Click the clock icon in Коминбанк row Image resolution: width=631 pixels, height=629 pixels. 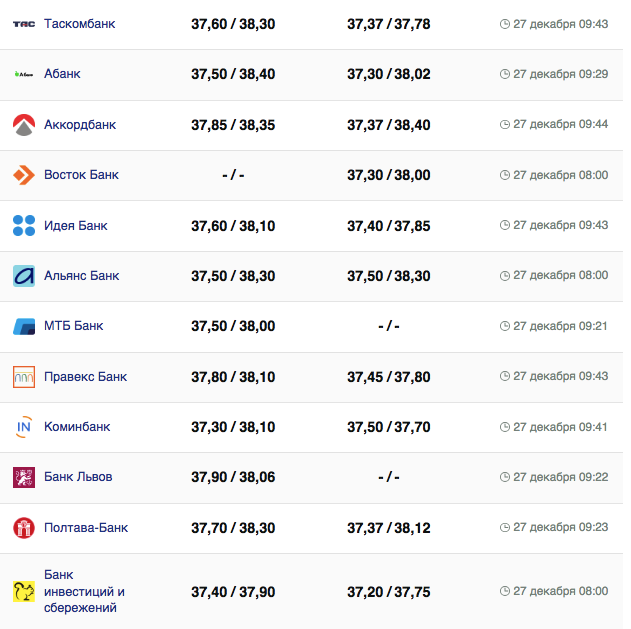tap(504, 427)
